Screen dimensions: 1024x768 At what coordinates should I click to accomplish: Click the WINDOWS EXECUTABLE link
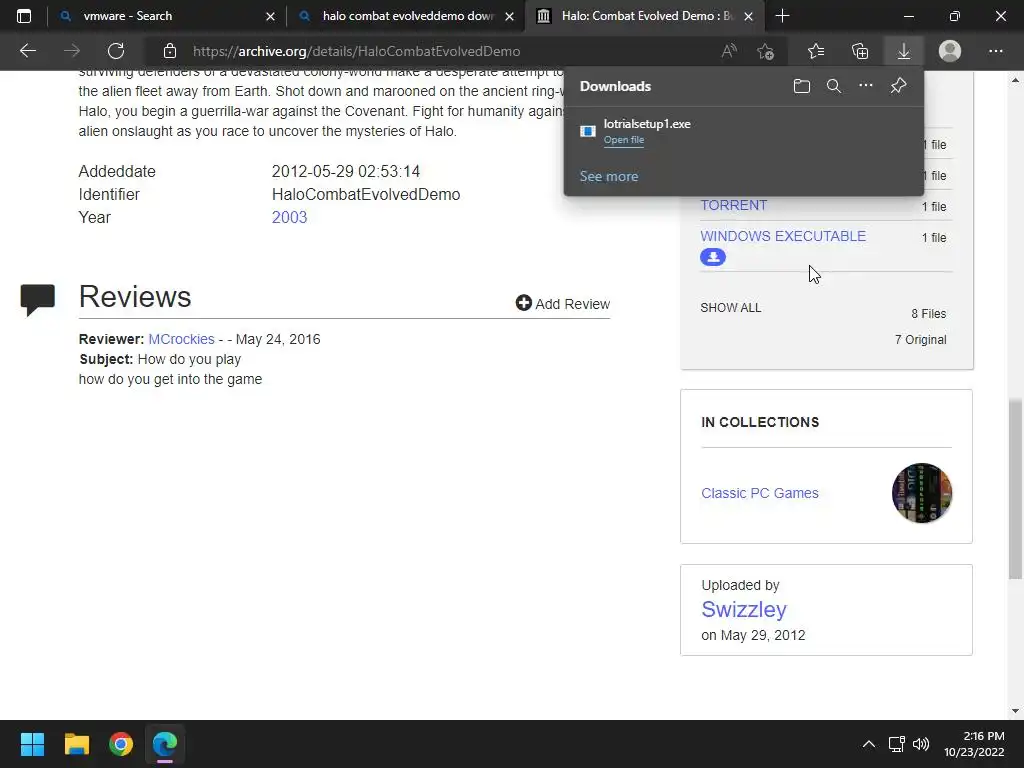pyautogui.click(x=783, y=236)
